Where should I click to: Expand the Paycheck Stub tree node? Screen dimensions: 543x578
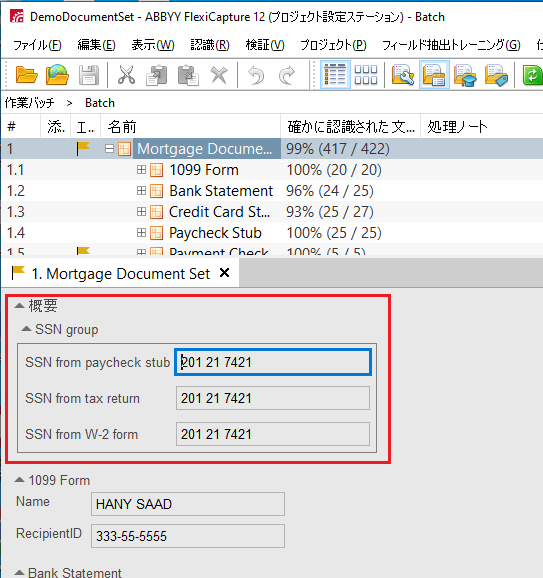pos(141,233)
